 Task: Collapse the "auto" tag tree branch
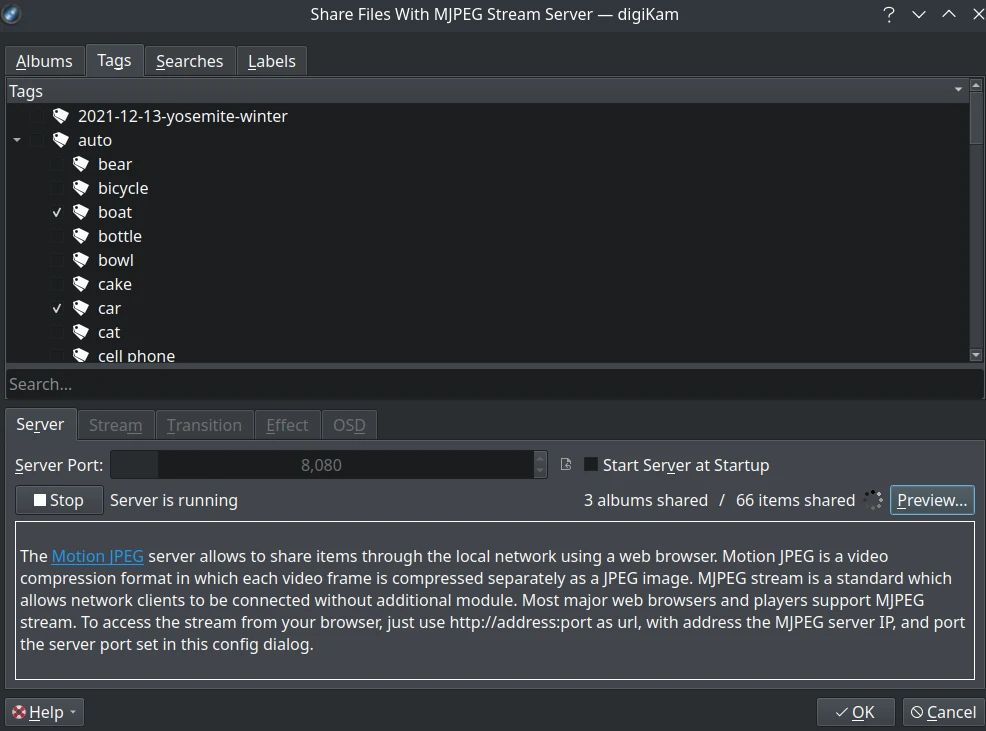[16, 140]
